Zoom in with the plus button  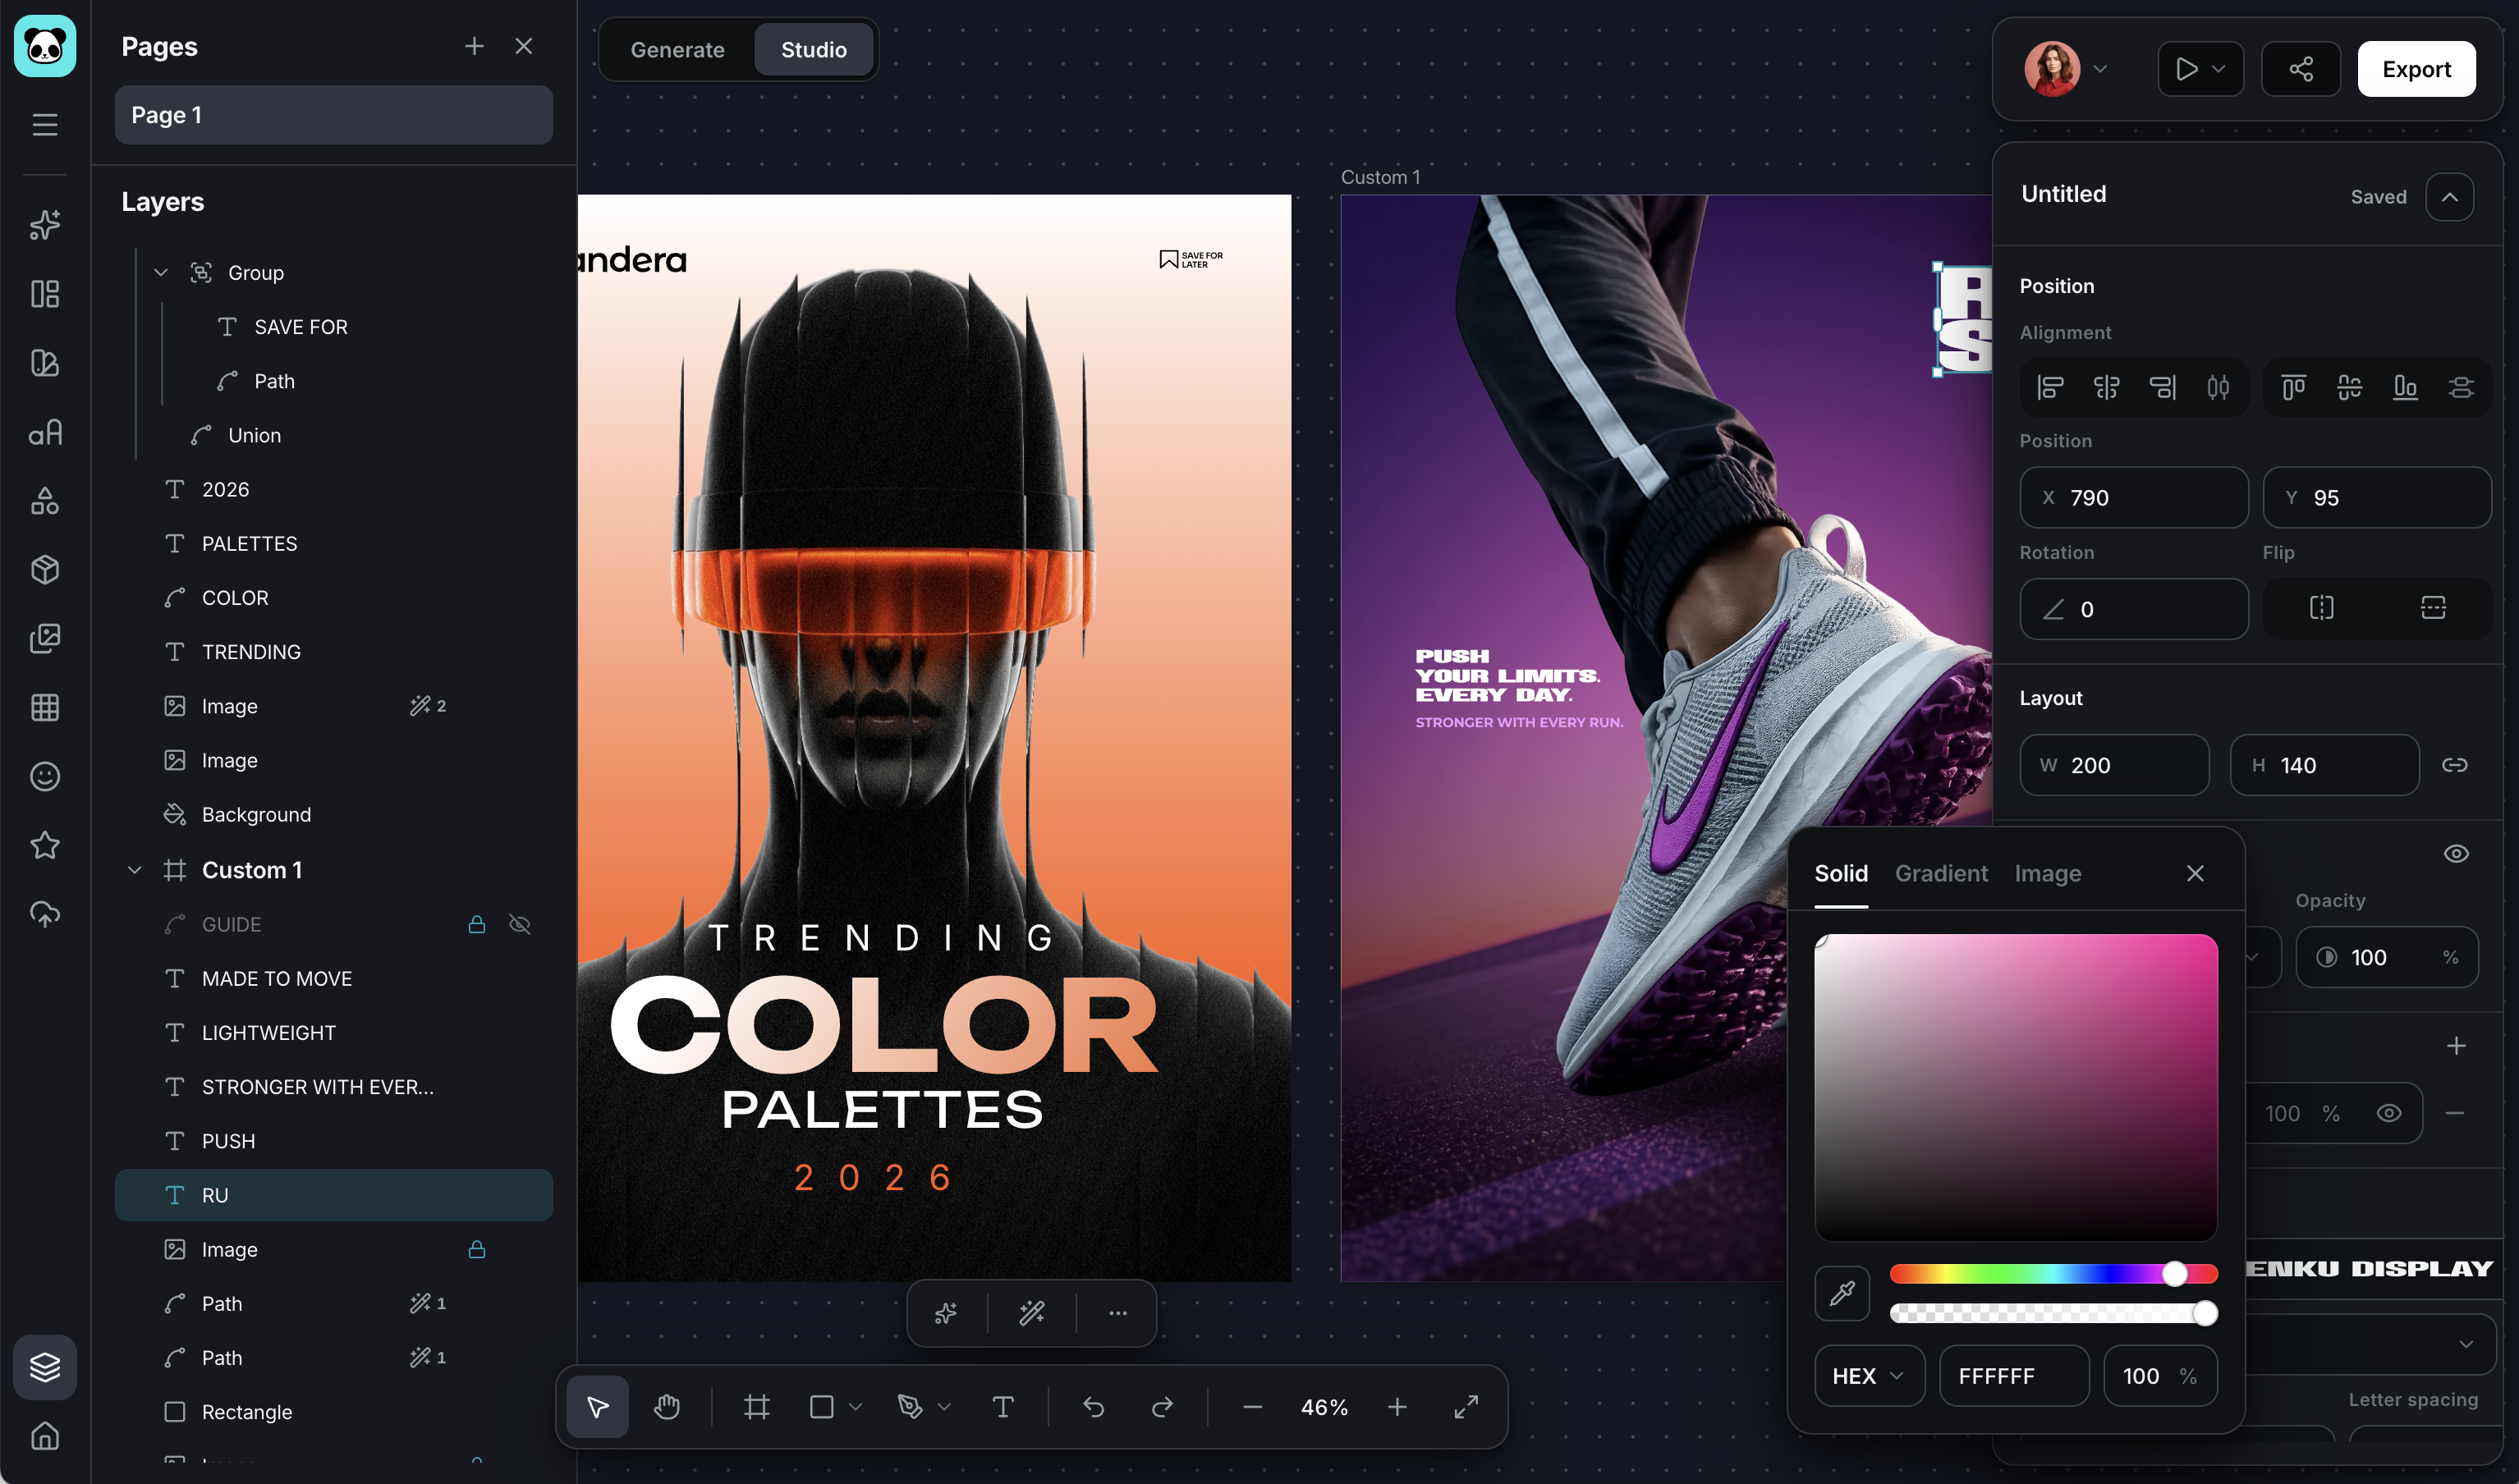(x=1397, y=1407)
